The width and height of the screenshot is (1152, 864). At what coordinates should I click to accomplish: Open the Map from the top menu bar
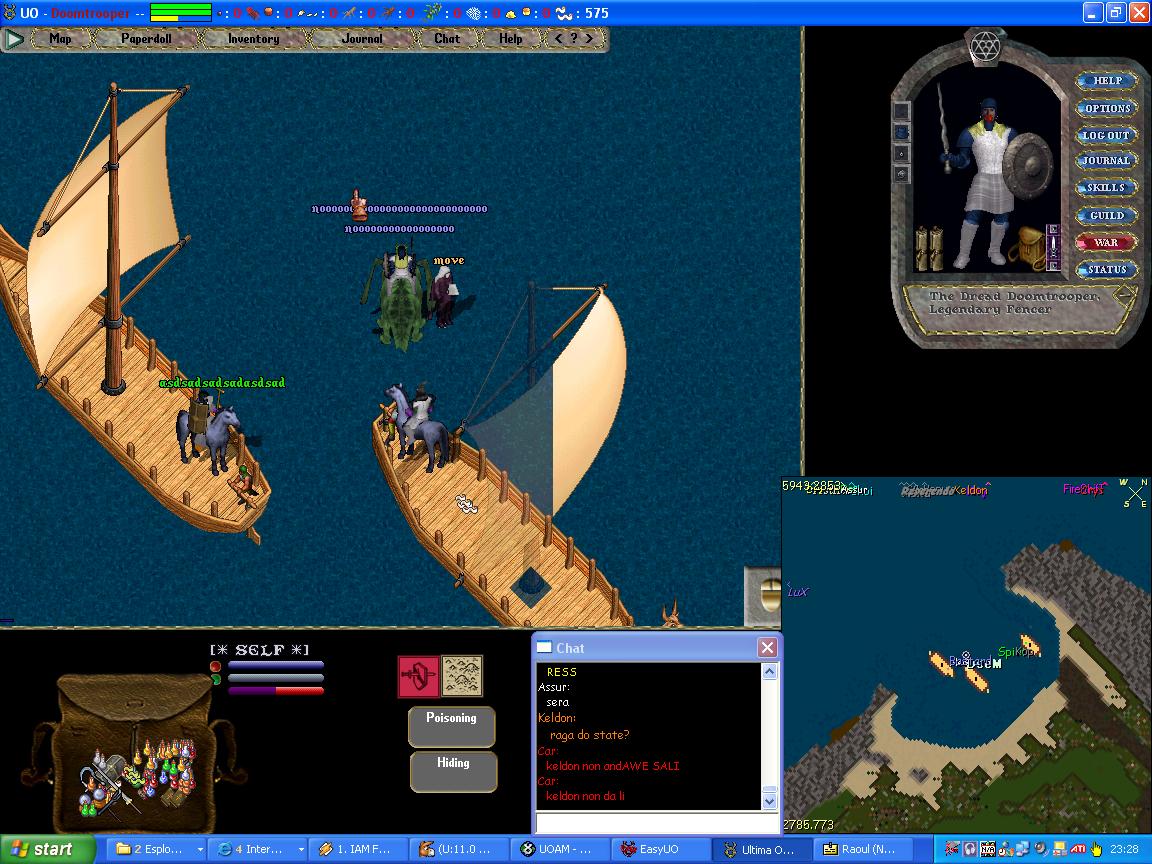pyautogui.click(x=60, y=39)
